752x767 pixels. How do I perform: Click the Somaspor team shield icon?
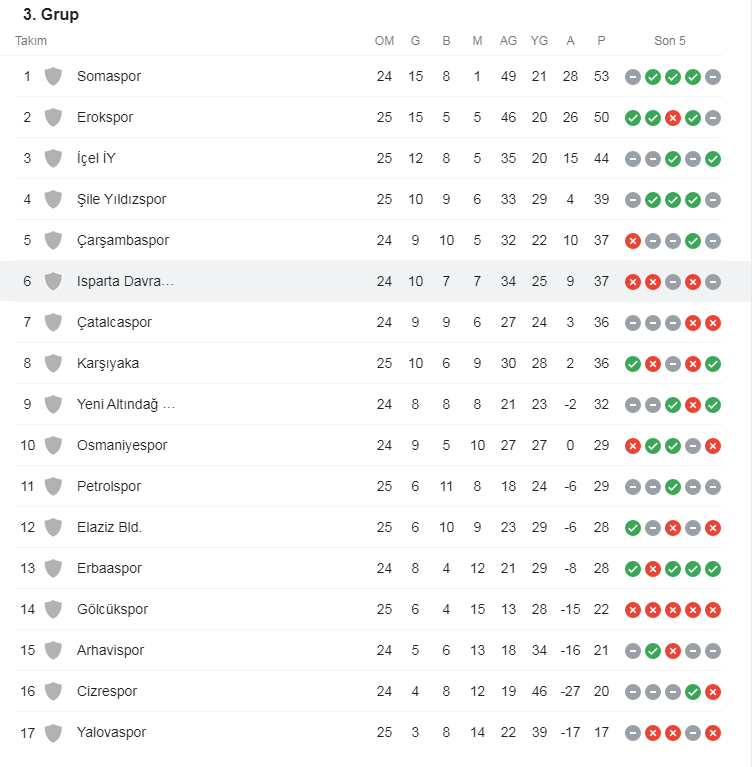tap(53, 77)
